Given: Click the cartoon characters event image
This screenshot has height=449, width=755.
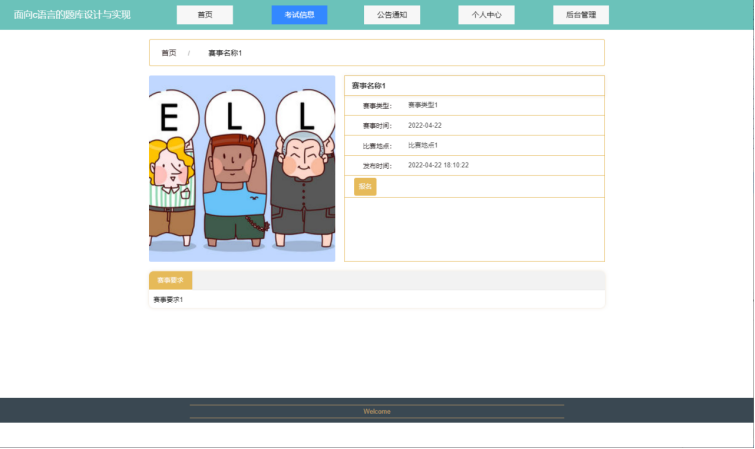Looking at the screenshot, I should click(242, 169).
